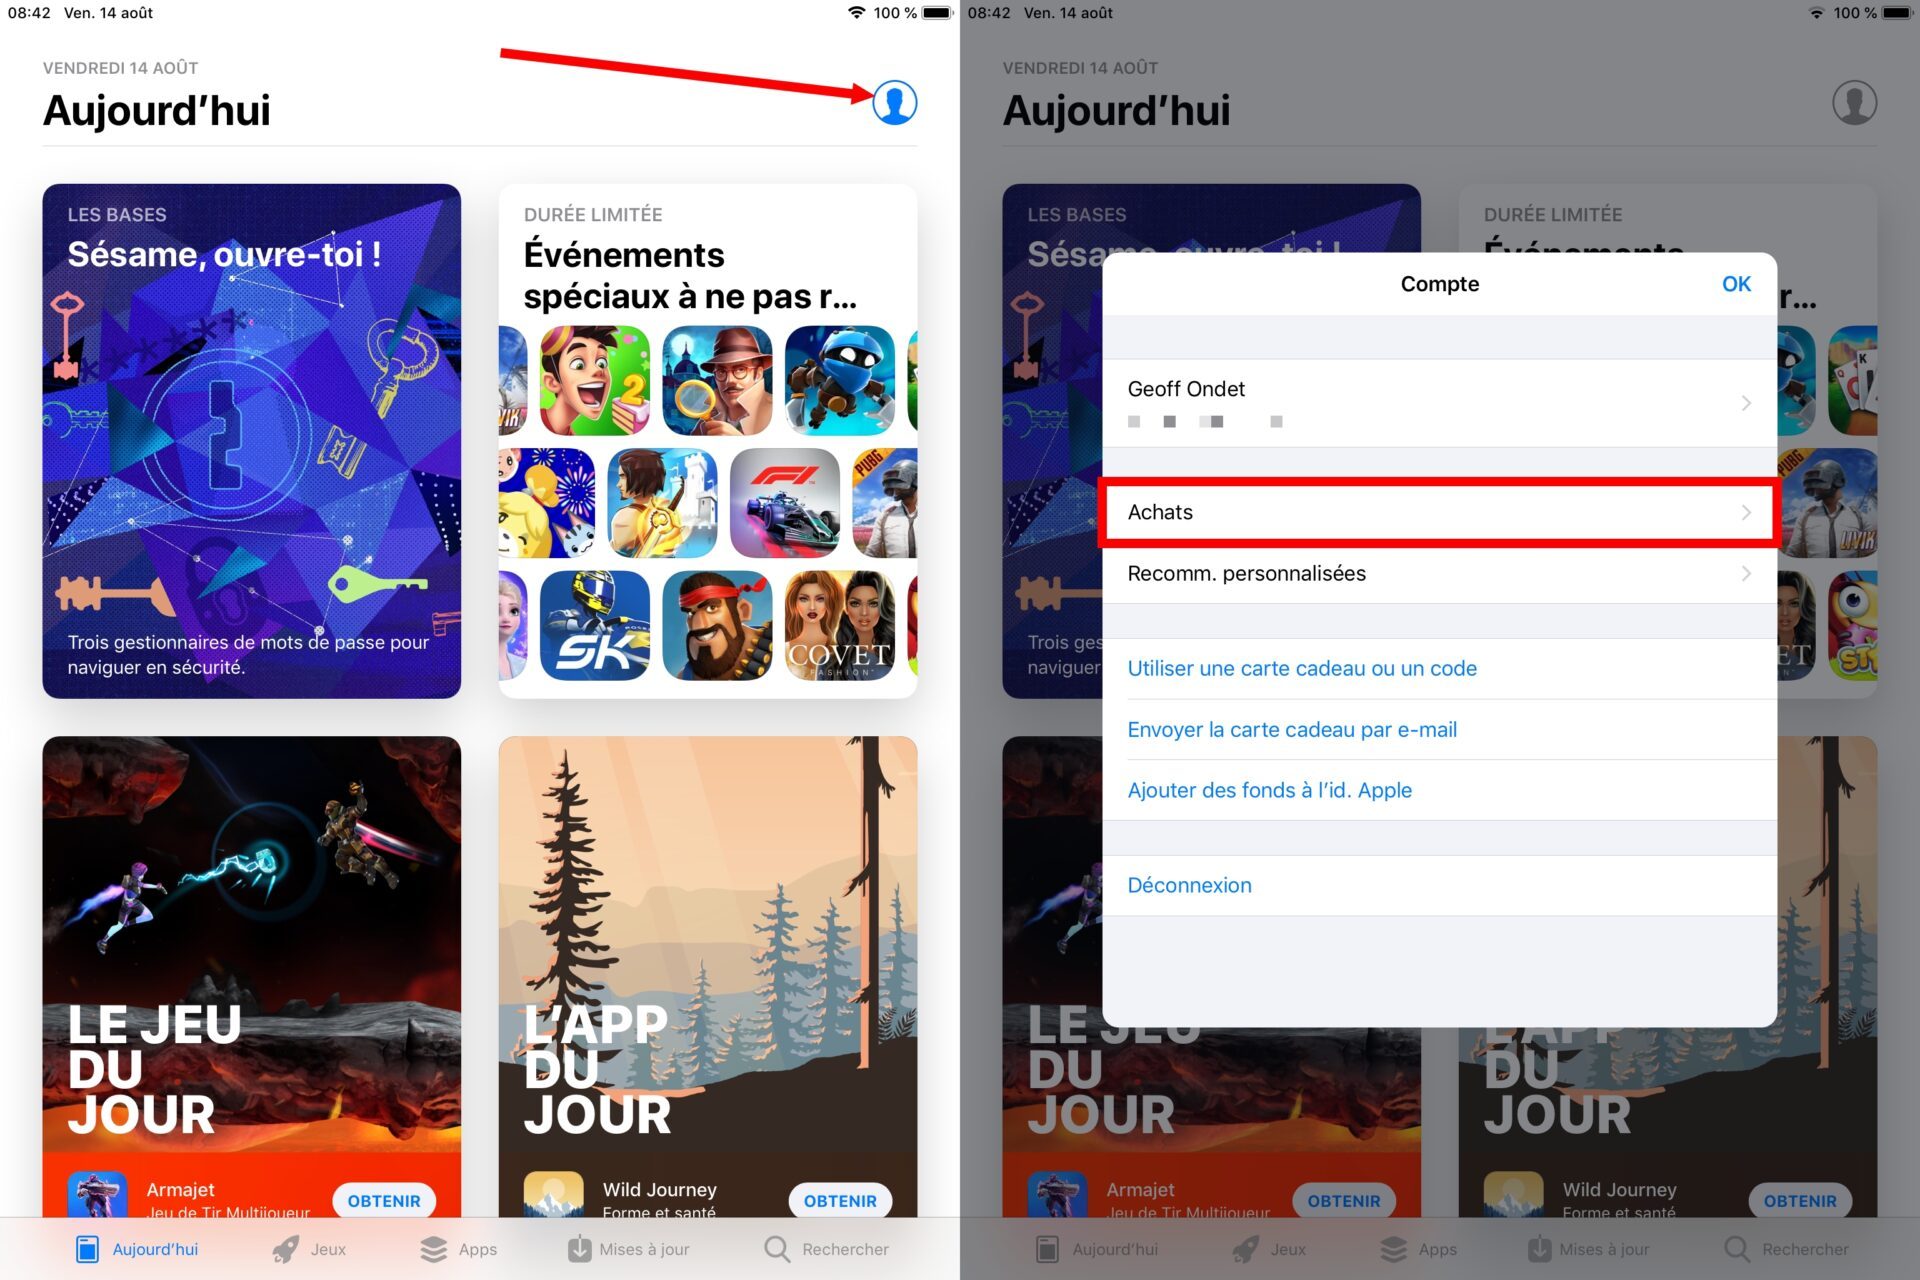Expand the Geoff Ondet account chevron
This screenshot has height=1280, width=1920.
[1746, 403]
